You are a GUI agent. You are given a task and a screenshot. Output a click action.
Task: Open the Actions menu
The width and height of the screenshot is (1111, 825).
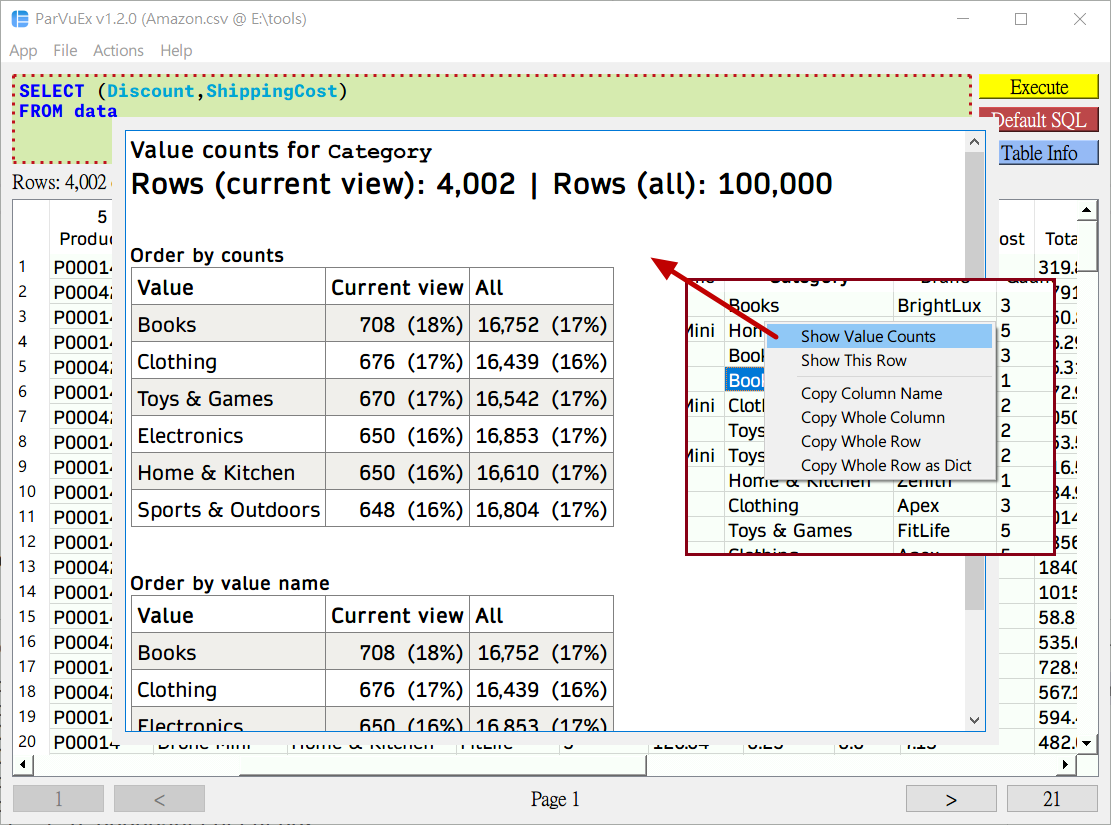pyautogui.click(x=118, y=51)
